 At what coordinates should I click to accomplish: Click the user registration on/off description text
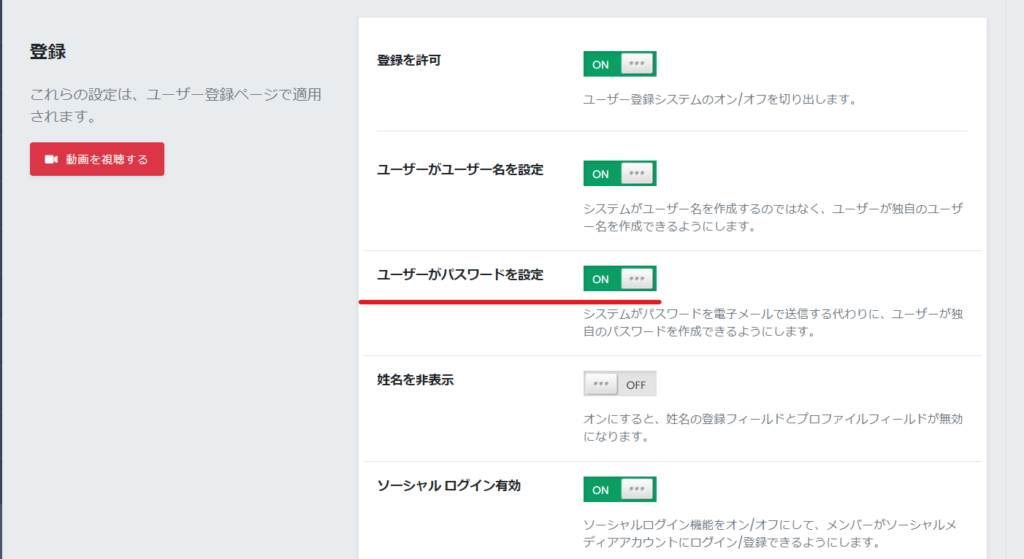[x=720, y=100]
